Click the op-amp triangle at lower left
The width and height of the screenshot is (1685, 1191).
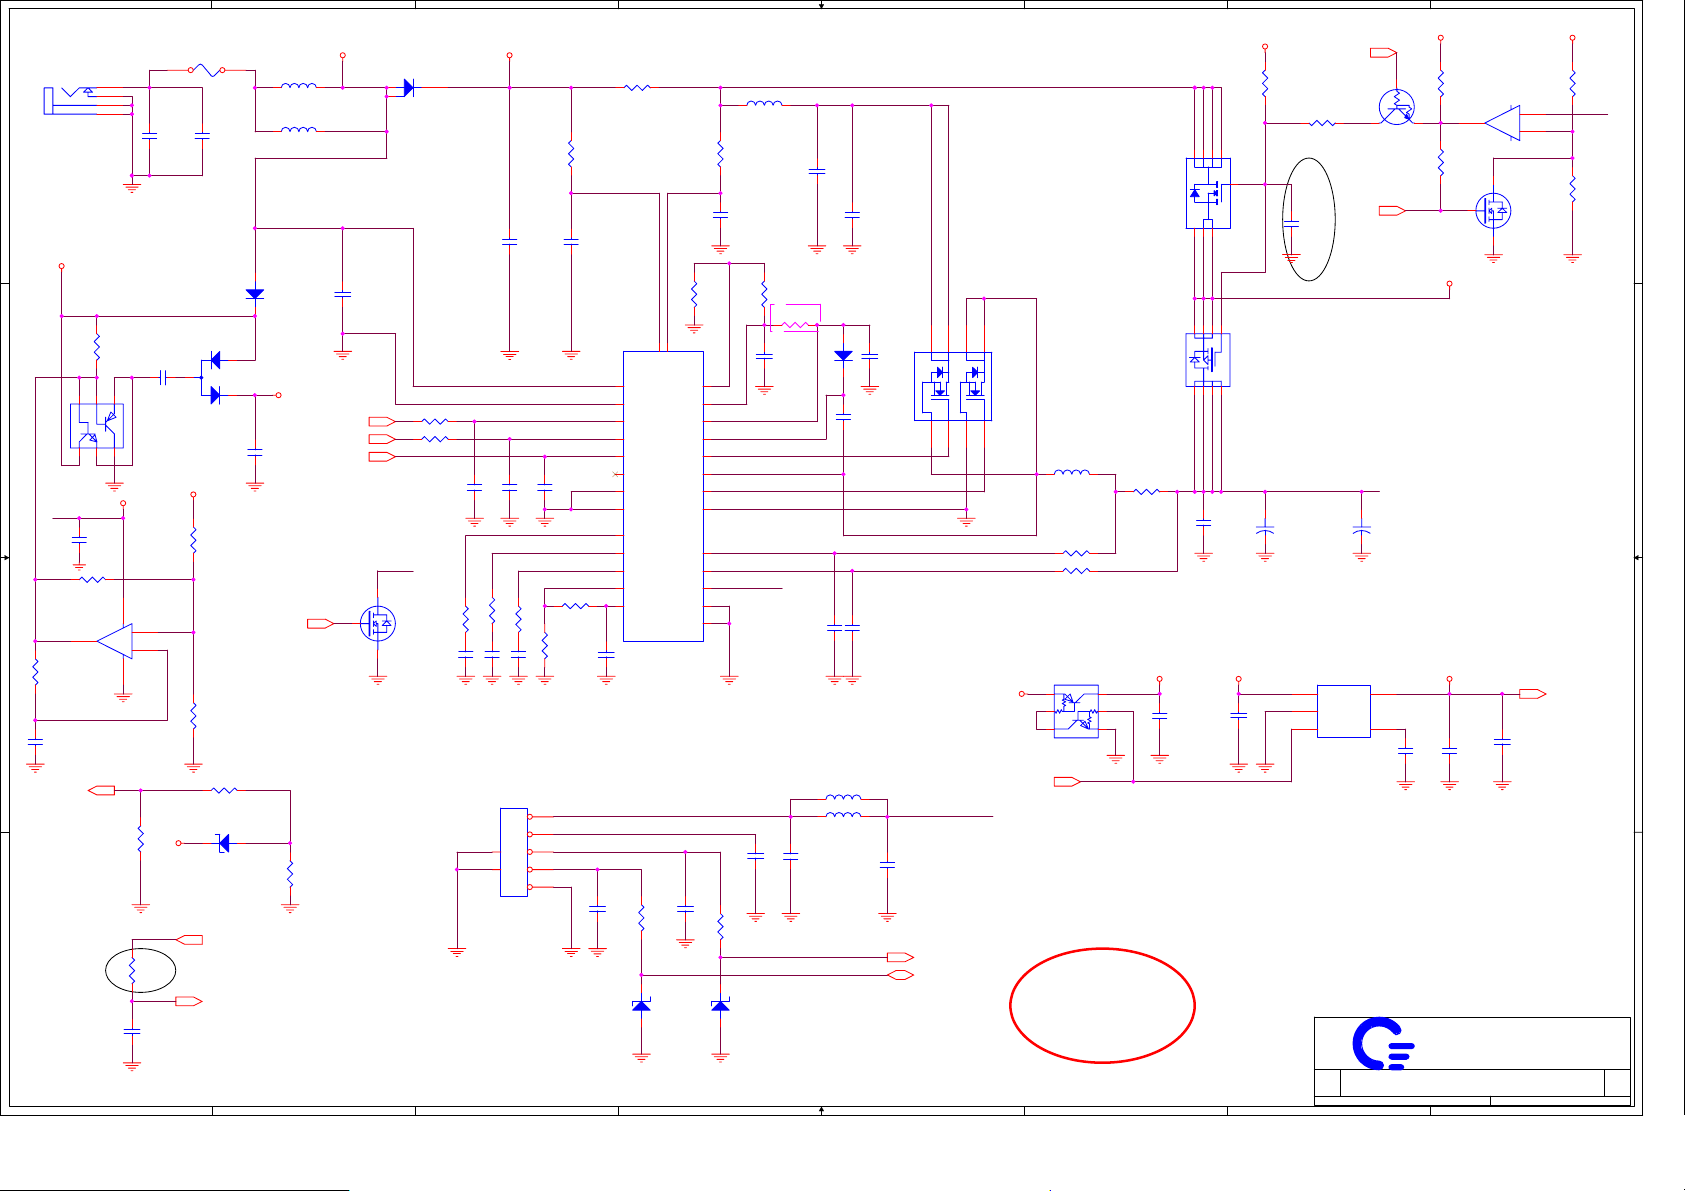point(116,641)
